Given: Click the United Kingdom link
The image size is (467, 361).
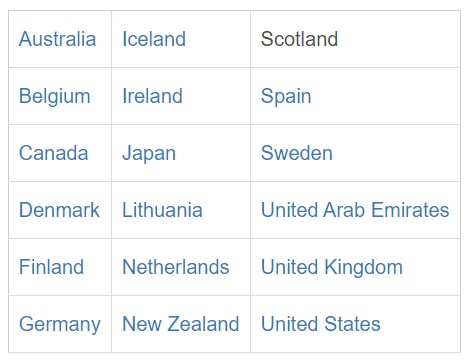Looking at the screenshot, I should (x=332, y=268).
